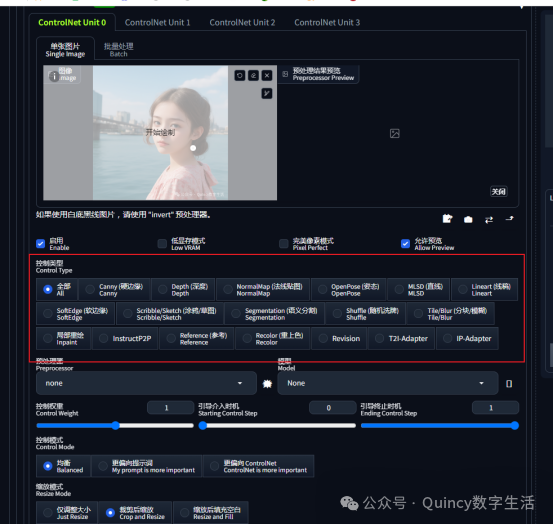
Task: Select the Recolor control type
Action: (273, 338)
